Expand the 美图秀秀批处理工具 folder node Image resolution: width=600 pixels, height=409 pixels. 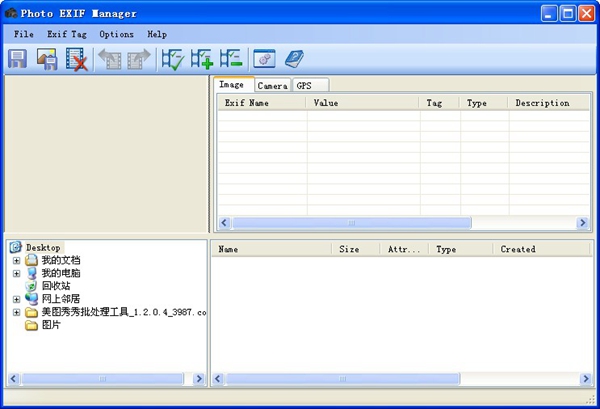coord(16,312)
